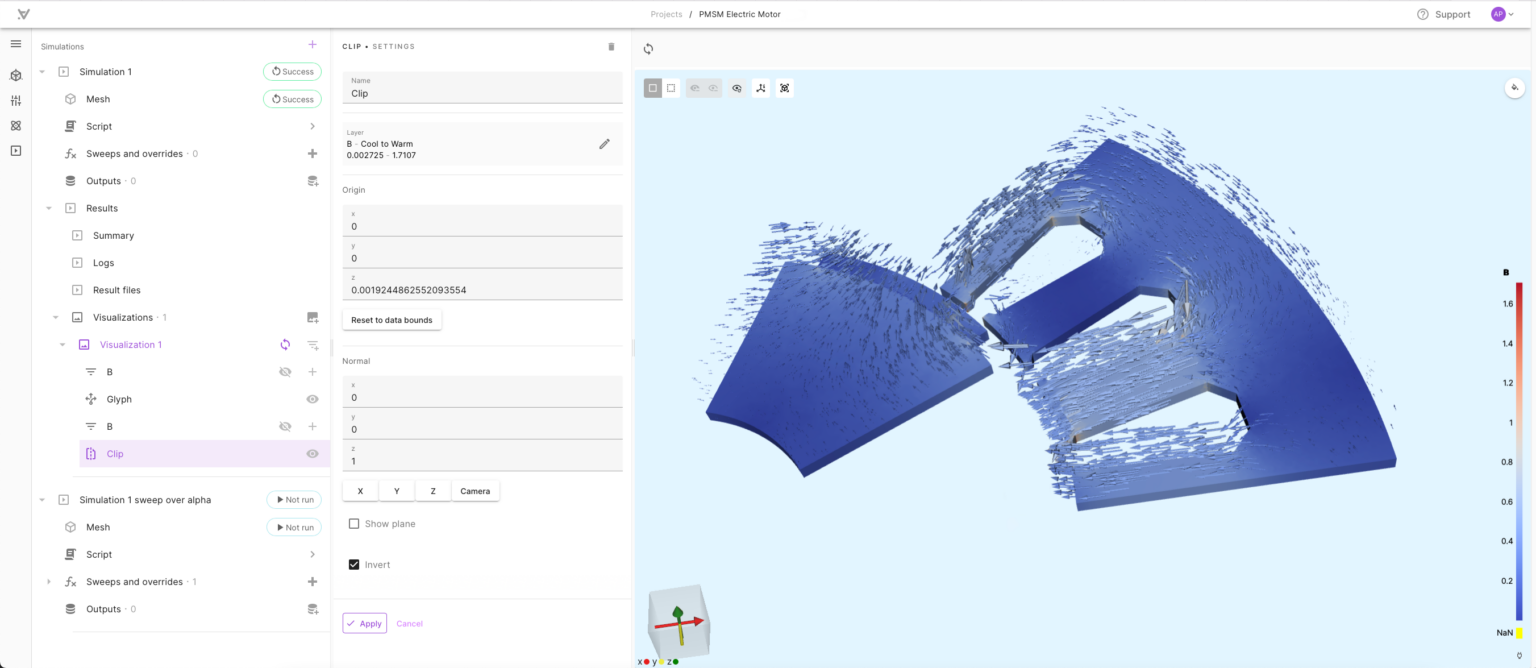Enable the Show plane checkbox
The height and width of the screenshot is (668, 1536).
coord(354,523)
